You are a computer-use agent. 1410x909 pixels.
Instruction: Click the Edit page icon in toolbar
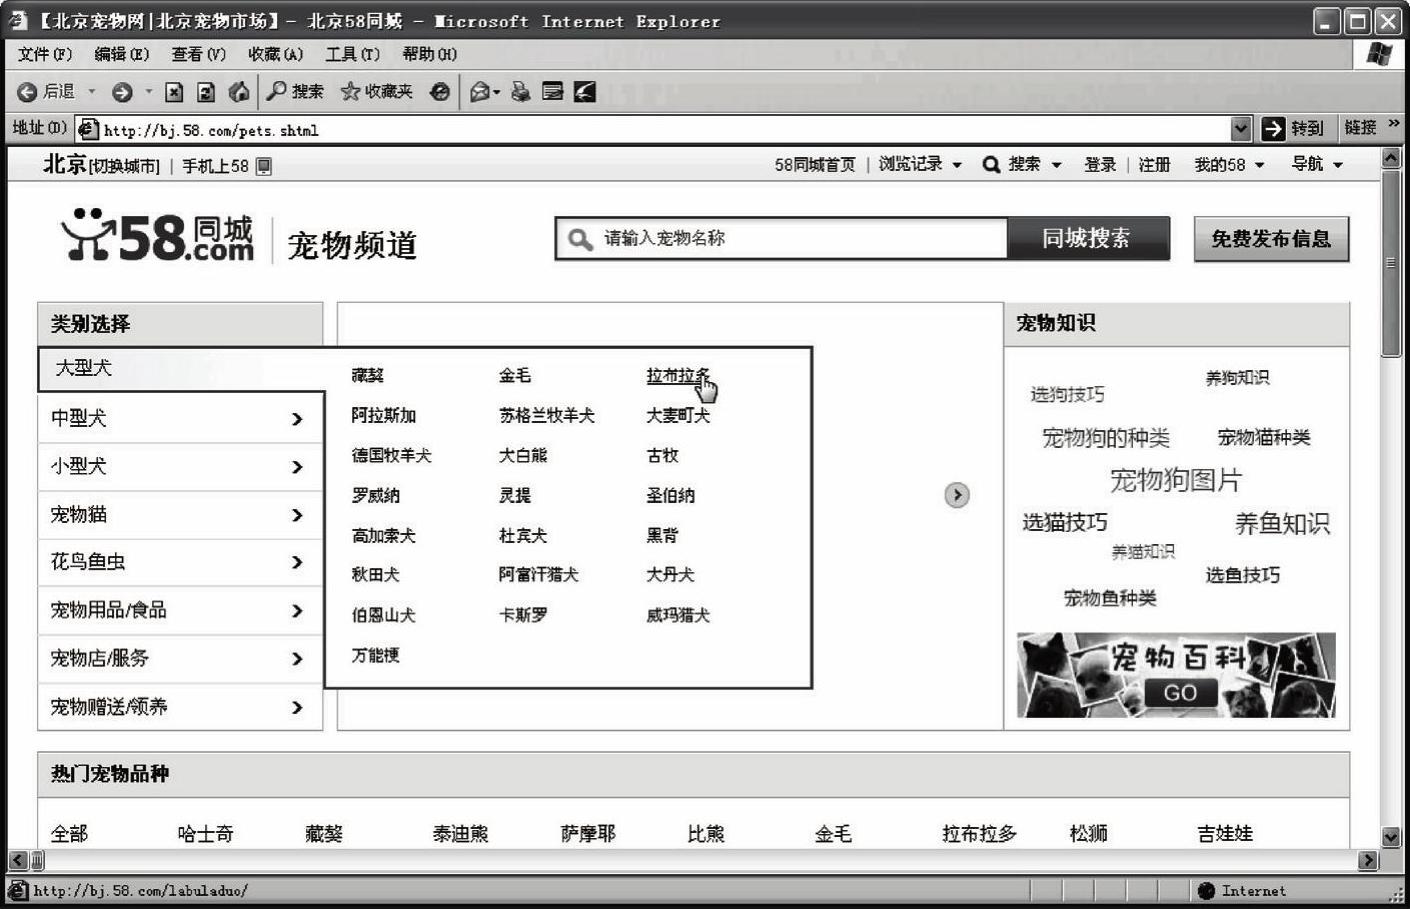[x=553, y=92]
